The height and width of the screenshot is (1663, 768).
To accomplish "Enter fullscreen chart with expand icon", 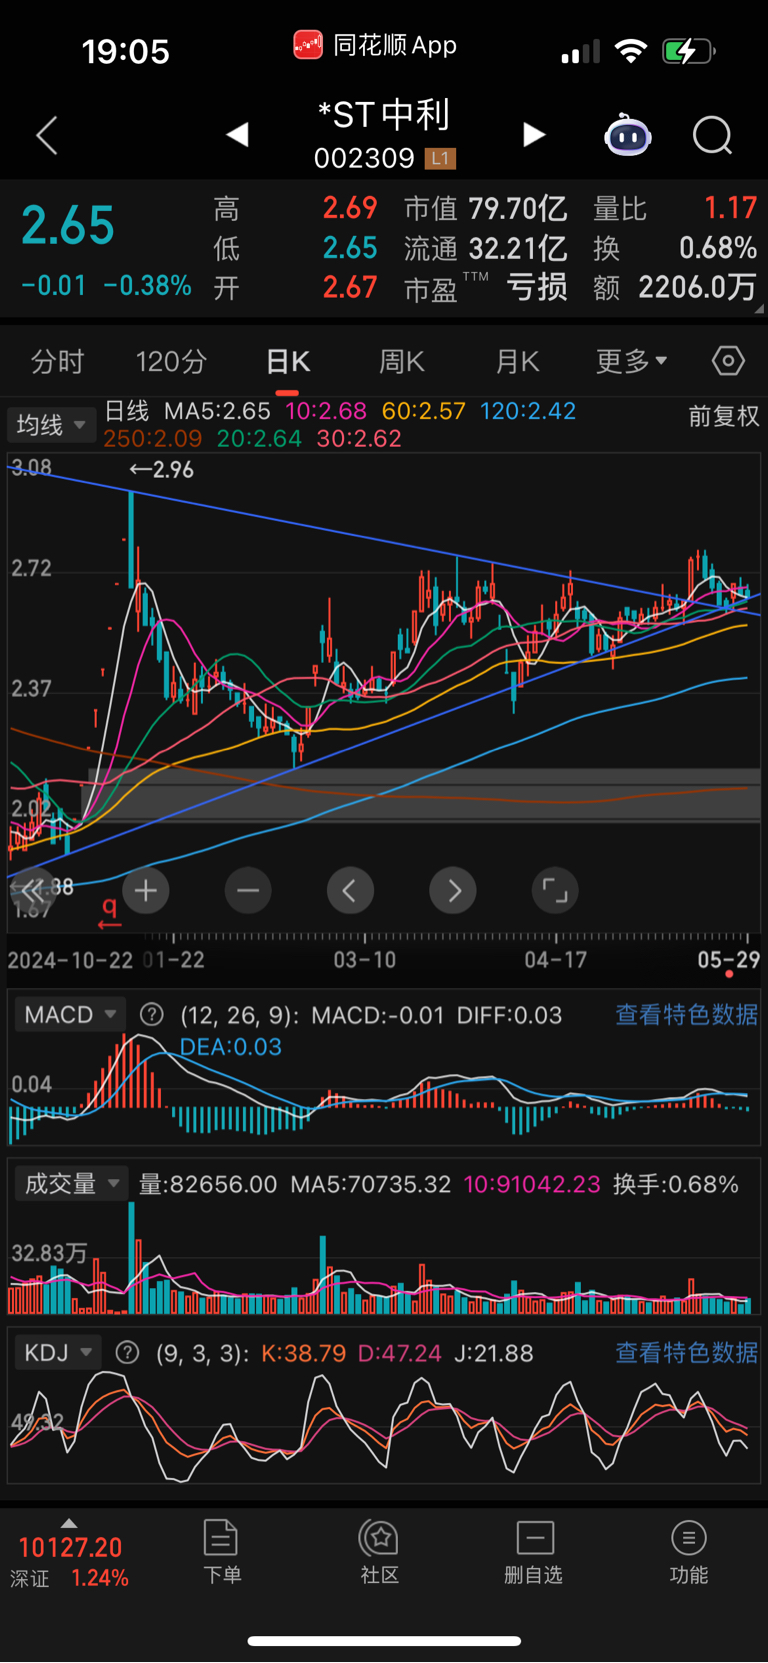I will tap(555, 890).
